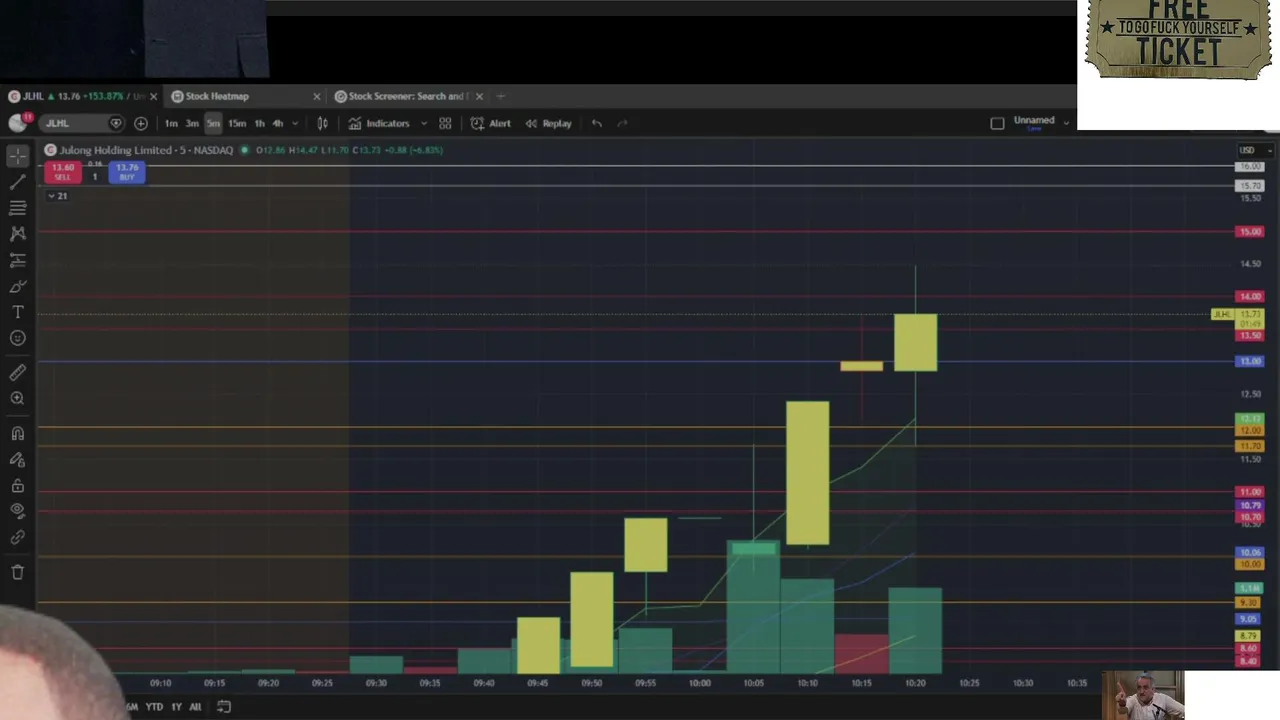Click the orange 12.00 price level label
1280x720 pixels.
point(1250,430)
